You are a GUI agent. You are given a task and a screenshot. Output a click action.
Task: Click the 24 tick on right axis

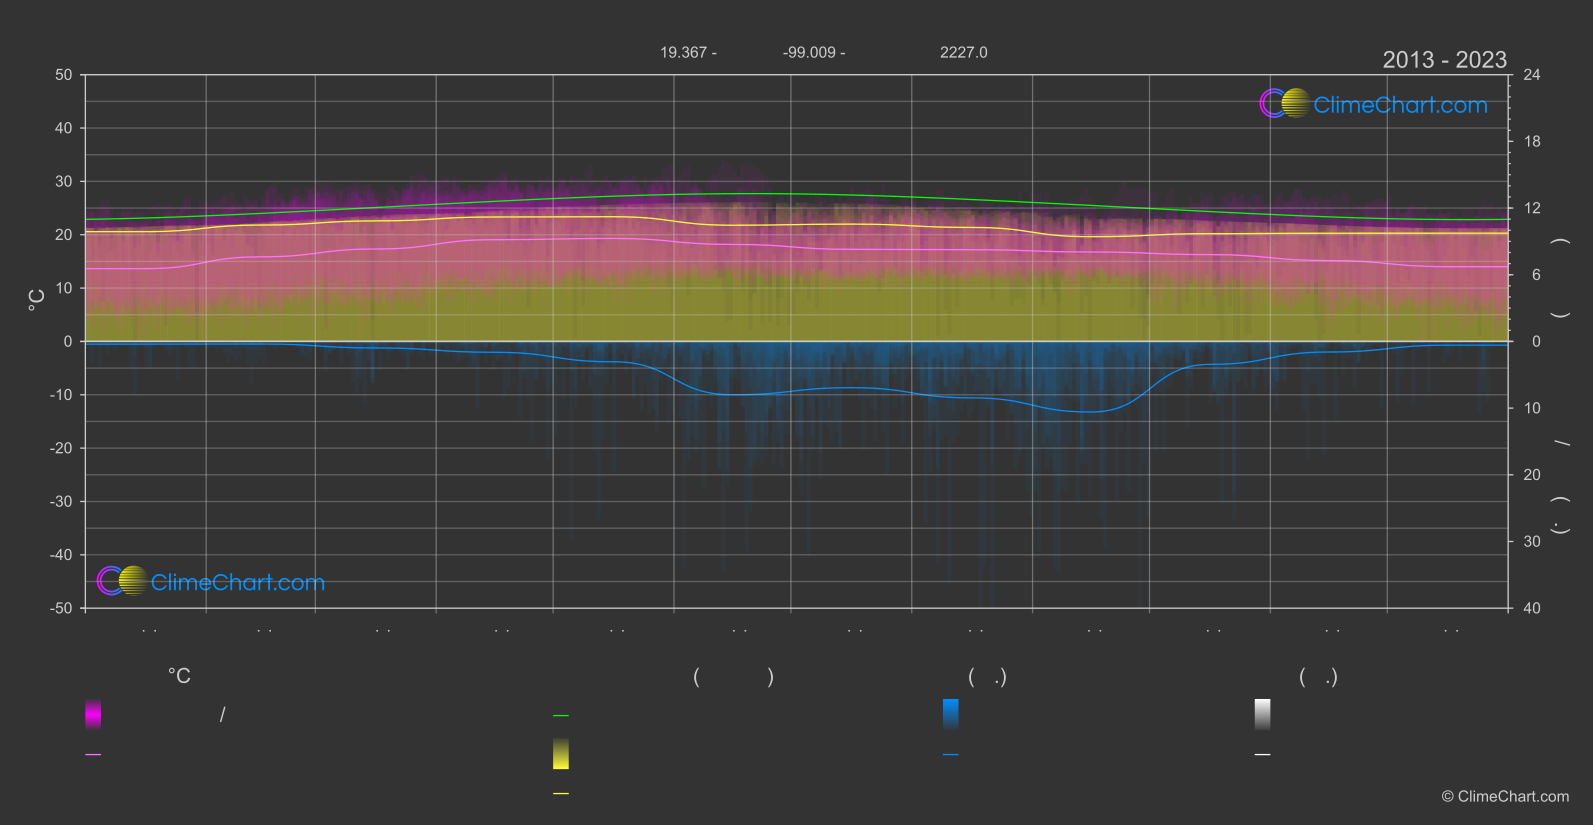1531,75
